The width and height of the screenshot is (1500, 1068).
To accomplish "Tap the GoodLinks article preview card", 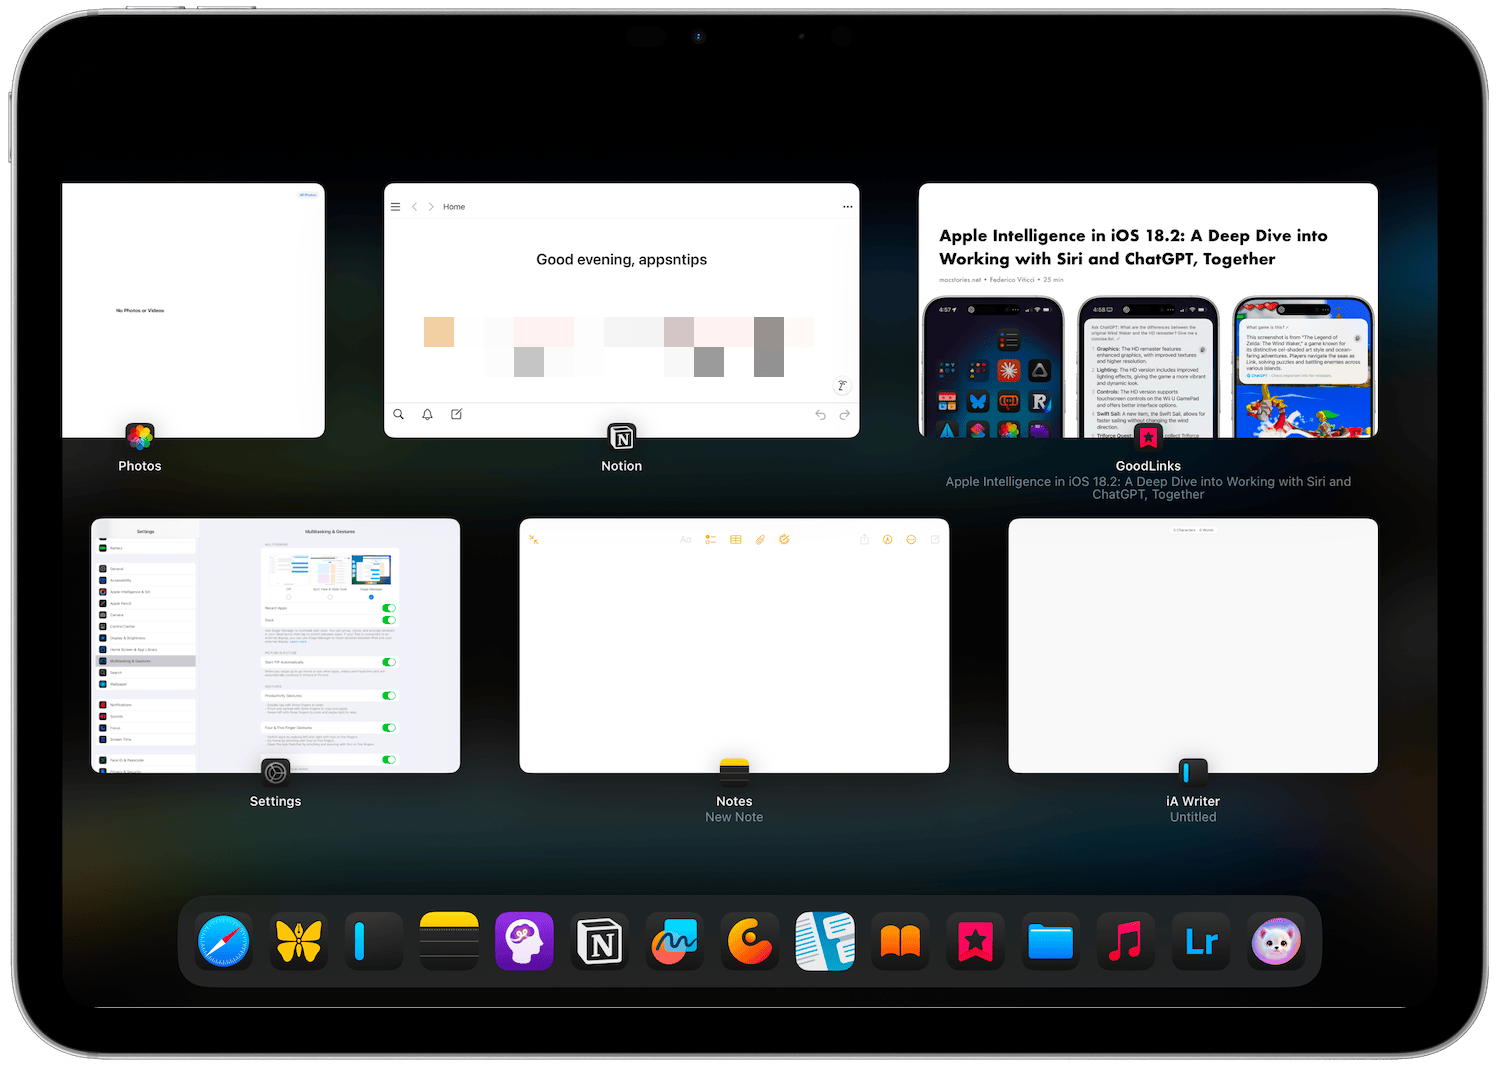I will tap(1148, 310).
